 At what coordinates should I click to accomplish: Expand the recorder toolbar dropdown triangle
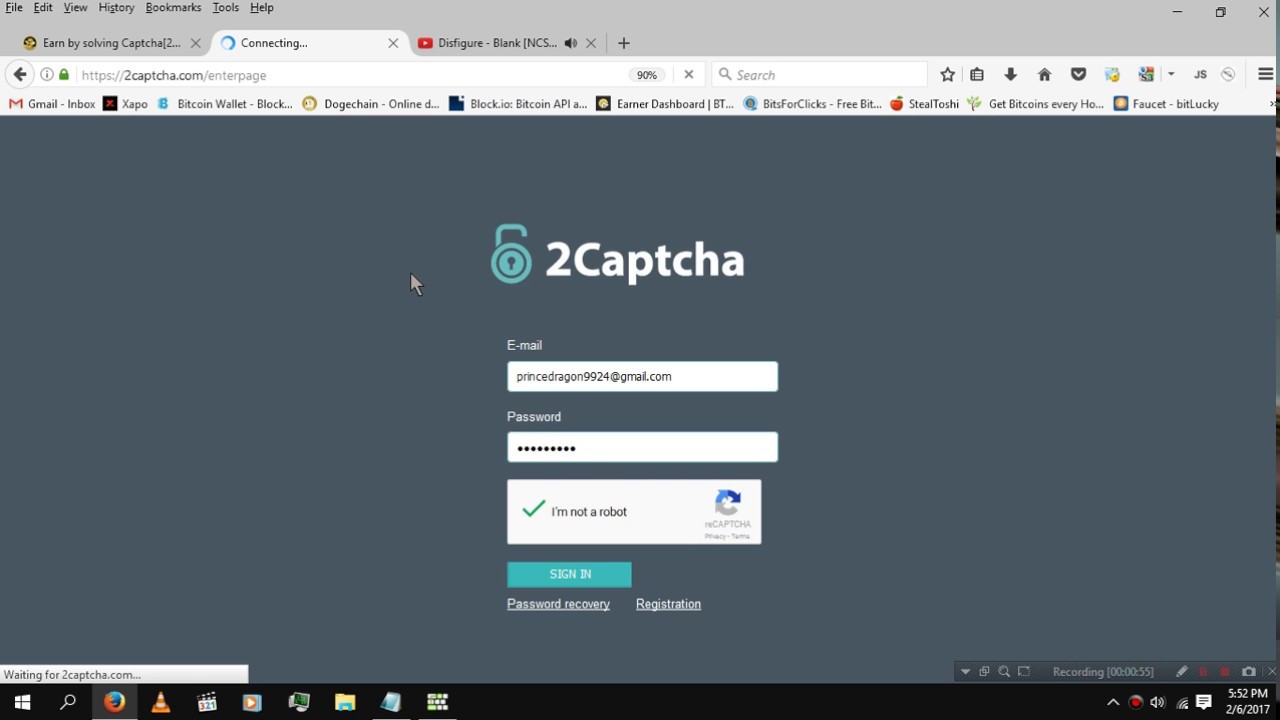click(x=965, y=672)
